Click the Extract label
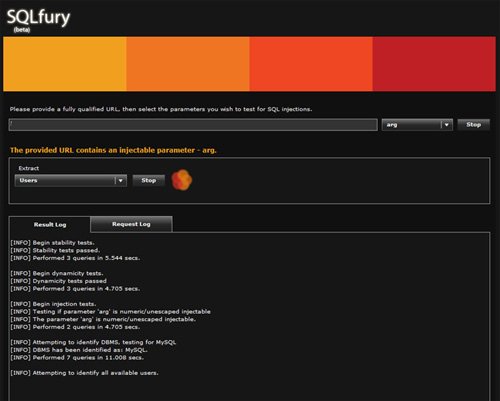This screenshot has width=500, height=401. (29, 168)
